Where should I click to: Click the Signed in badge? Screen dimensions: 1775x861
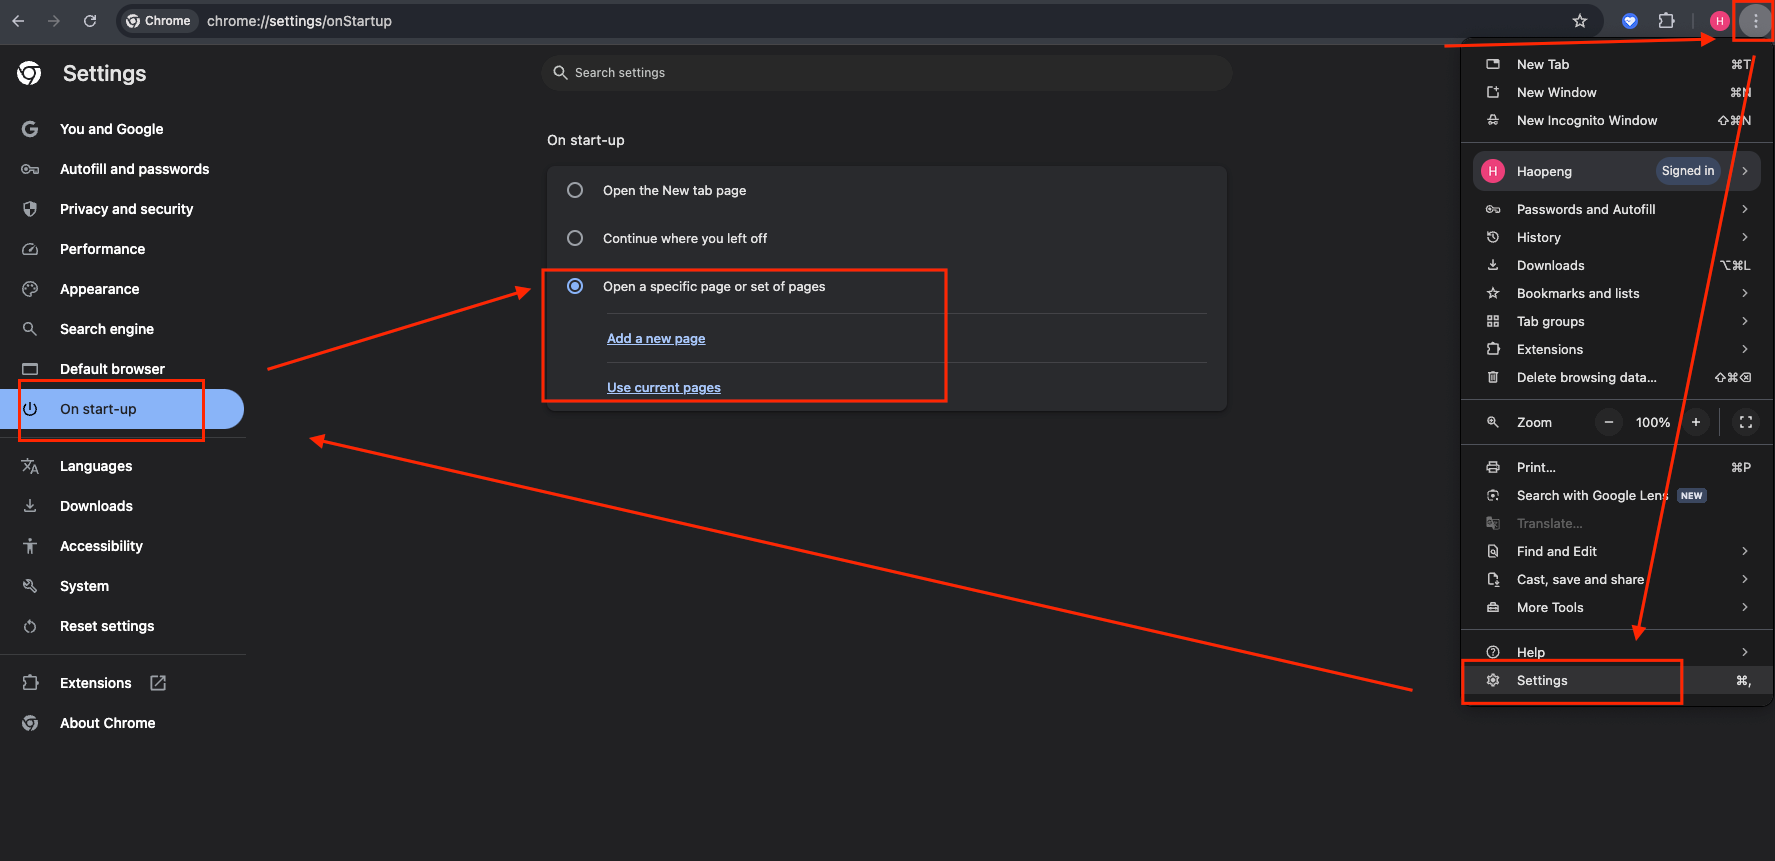pos(1688,171)
